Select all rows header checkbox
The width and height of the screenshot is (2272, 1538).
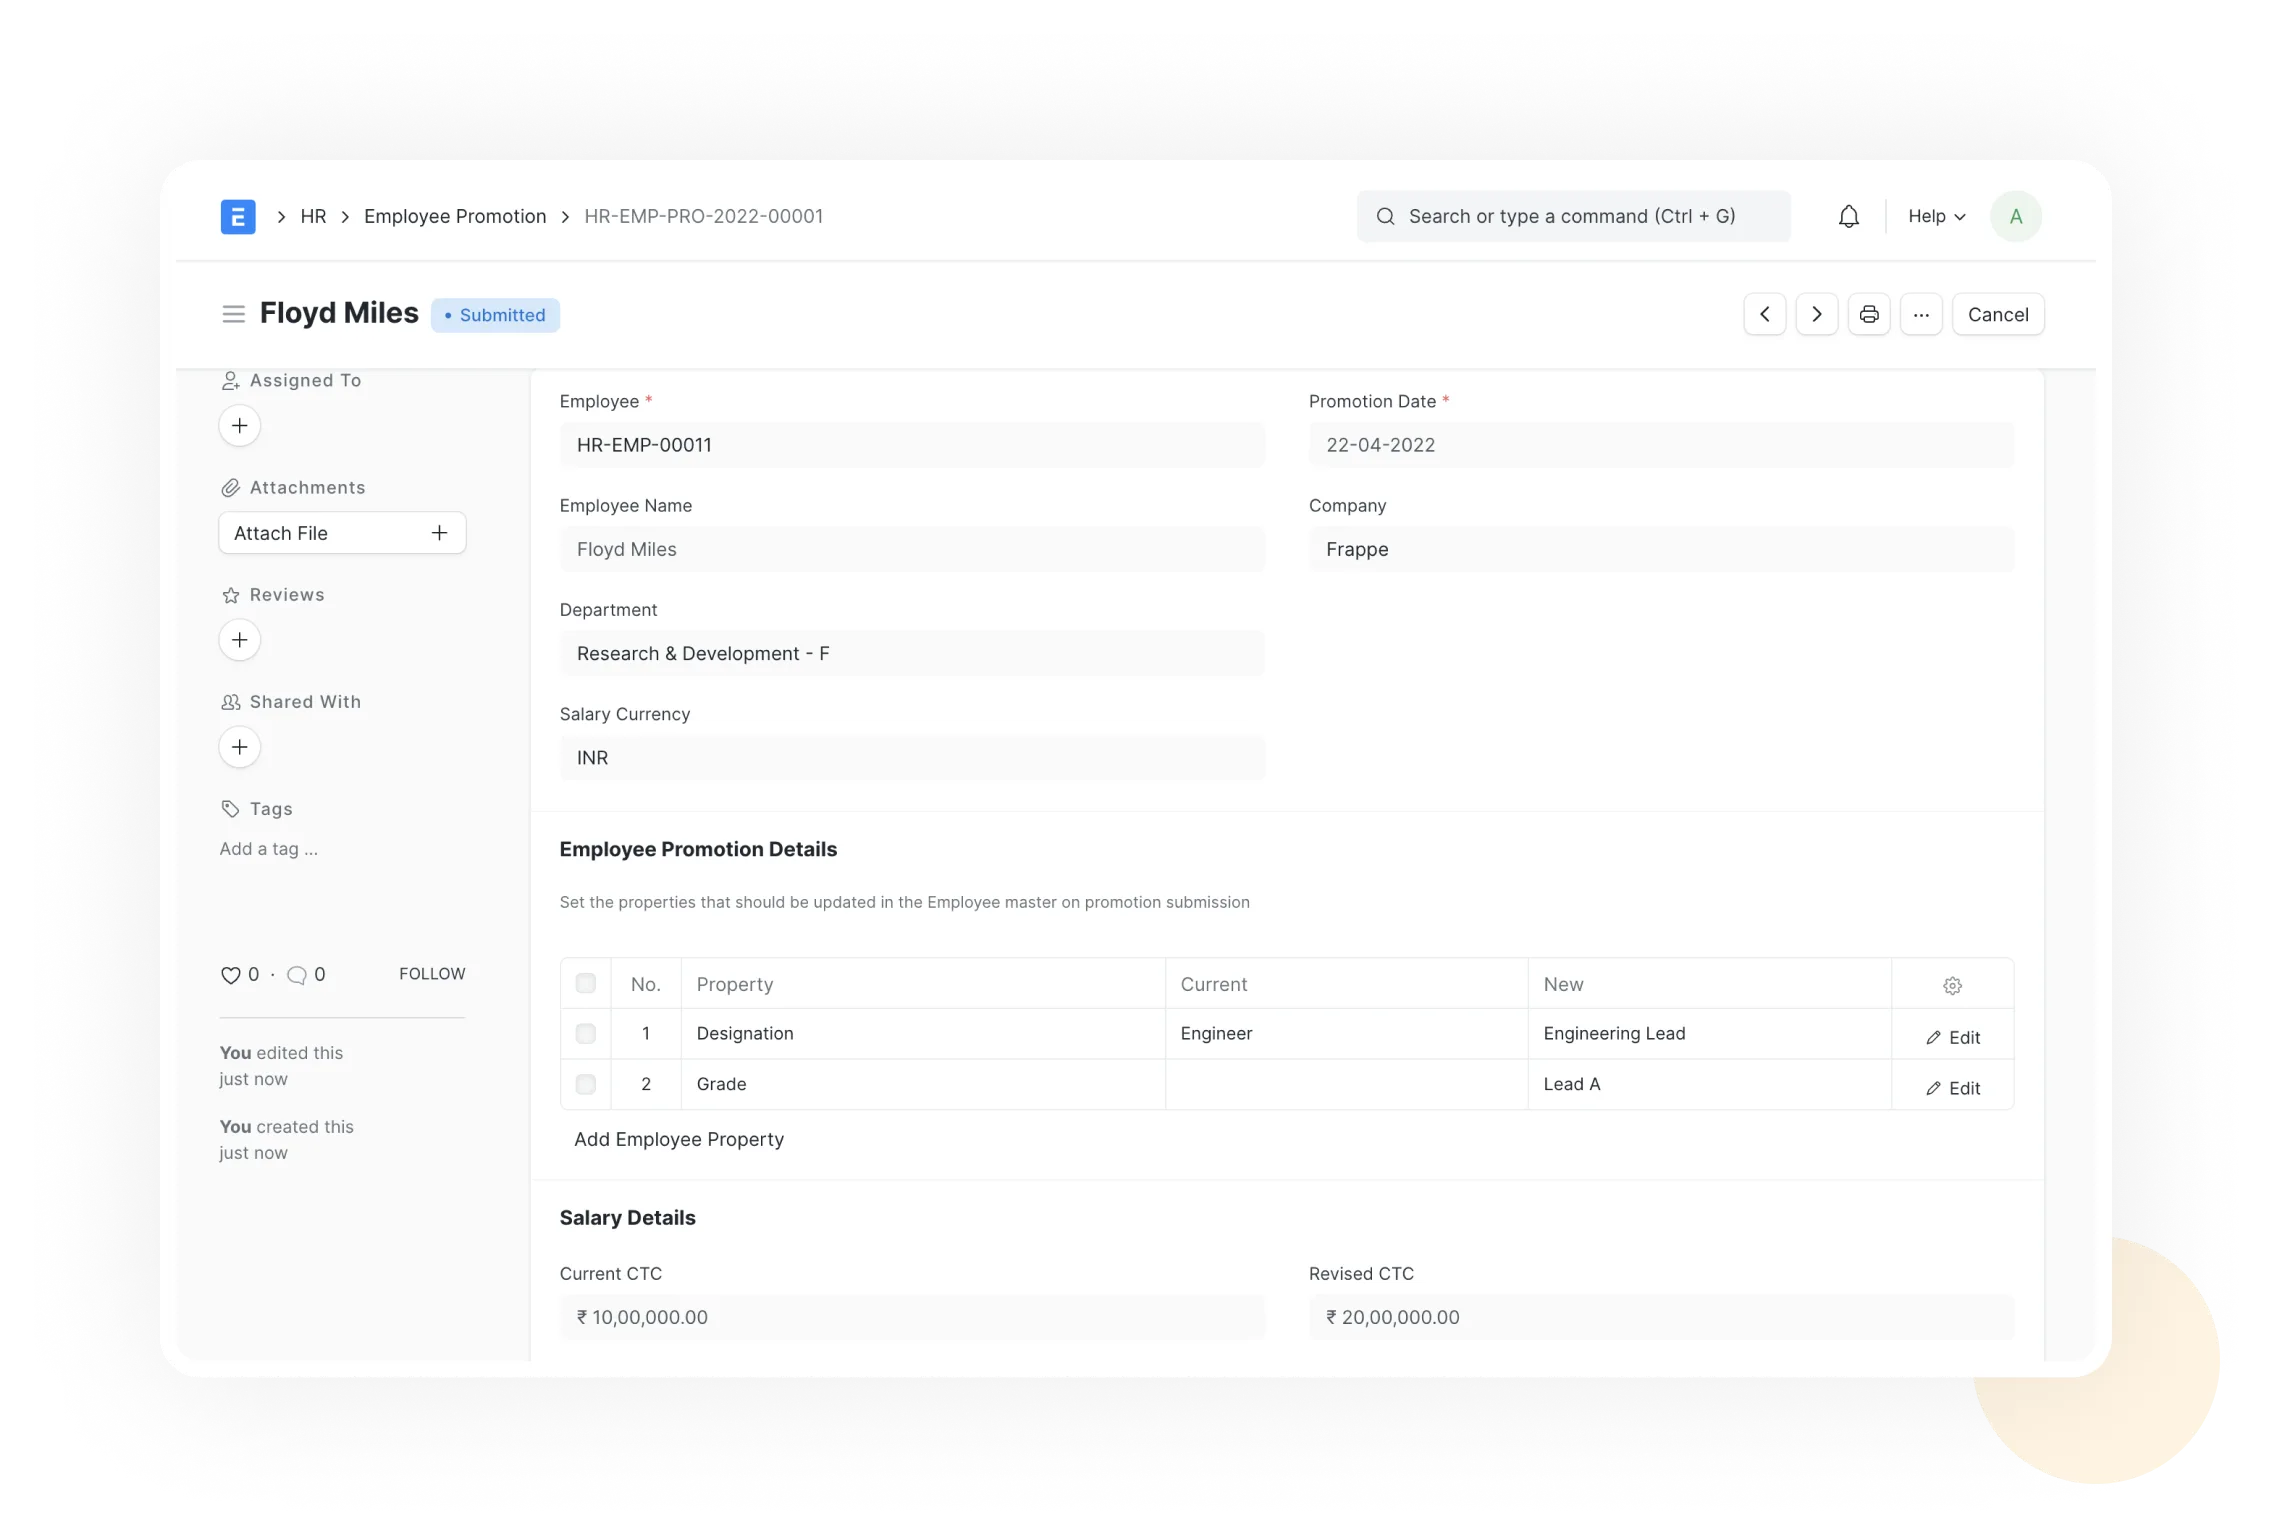click(586, 984)
